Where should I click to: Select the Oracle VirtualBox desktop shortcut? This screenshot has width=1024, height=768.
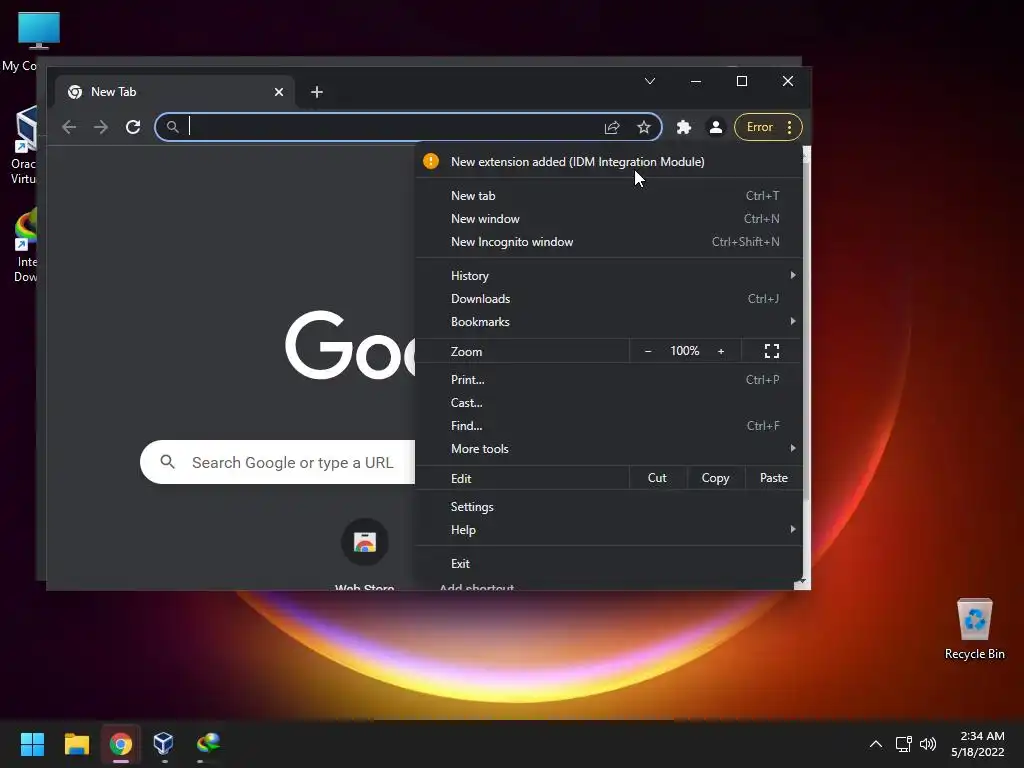[x=24, y=145]
